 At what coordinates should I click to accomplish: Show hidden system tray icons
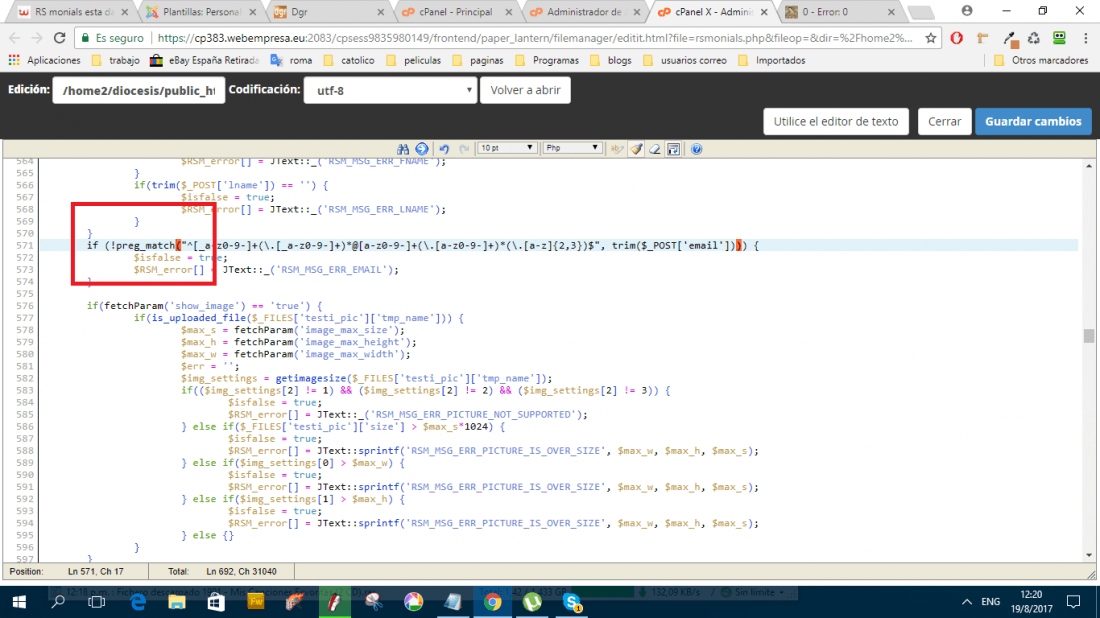point(967,602)
